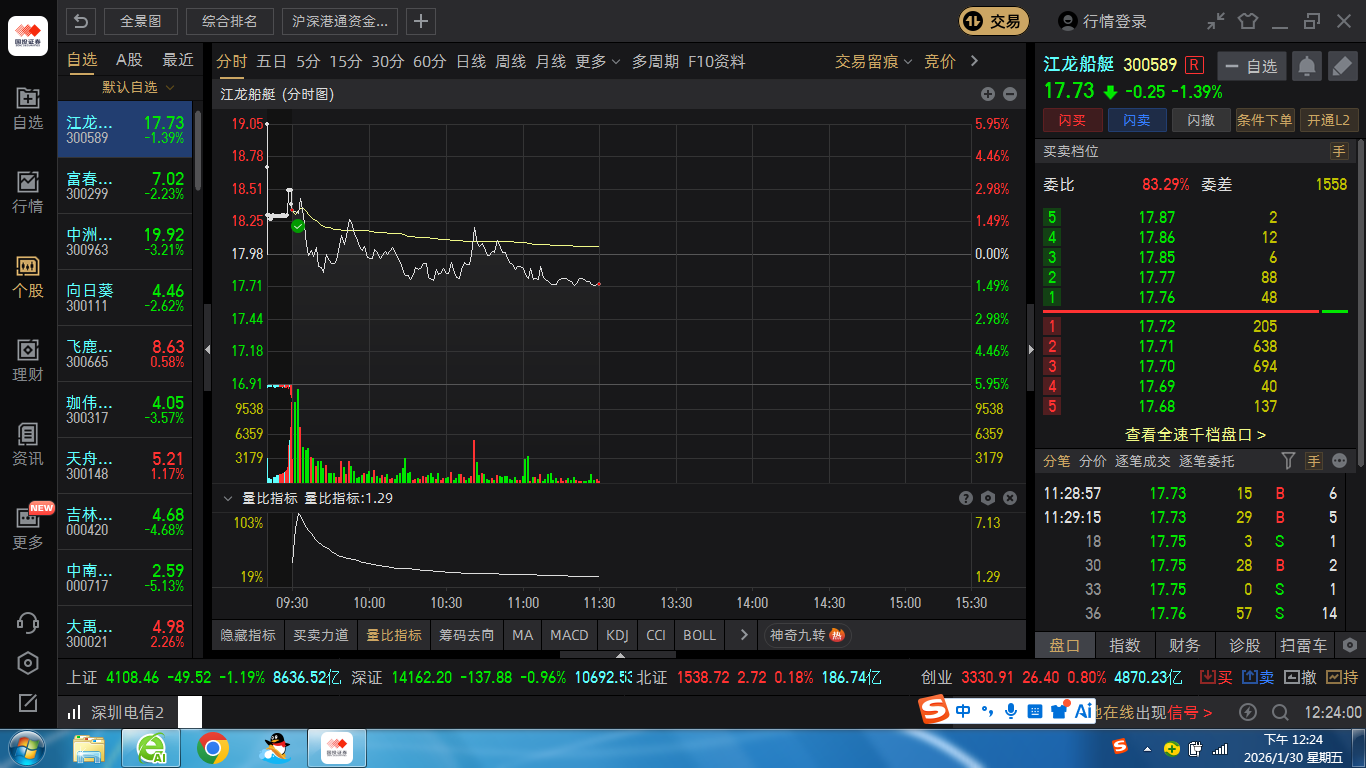Click the blue 闪卖 button

coord(1137,120)
